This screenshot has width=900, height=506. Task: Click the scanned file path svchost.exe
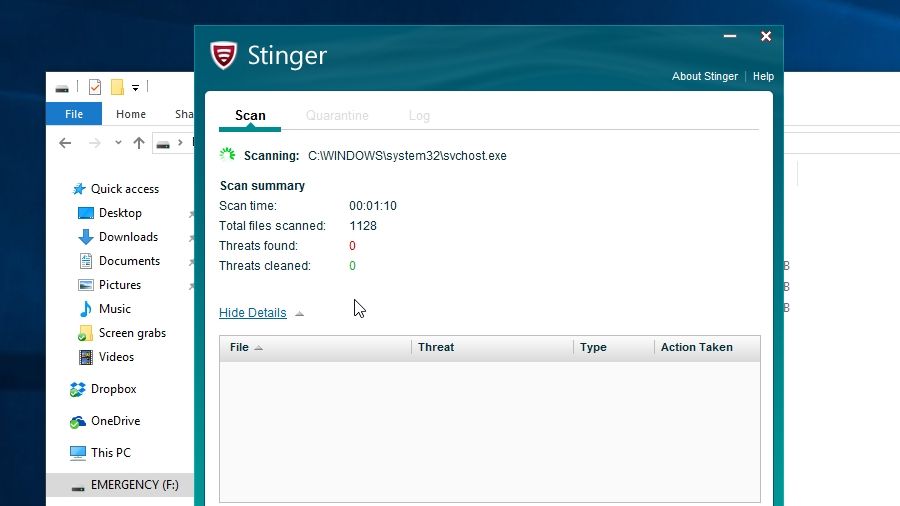click(407, 156)
